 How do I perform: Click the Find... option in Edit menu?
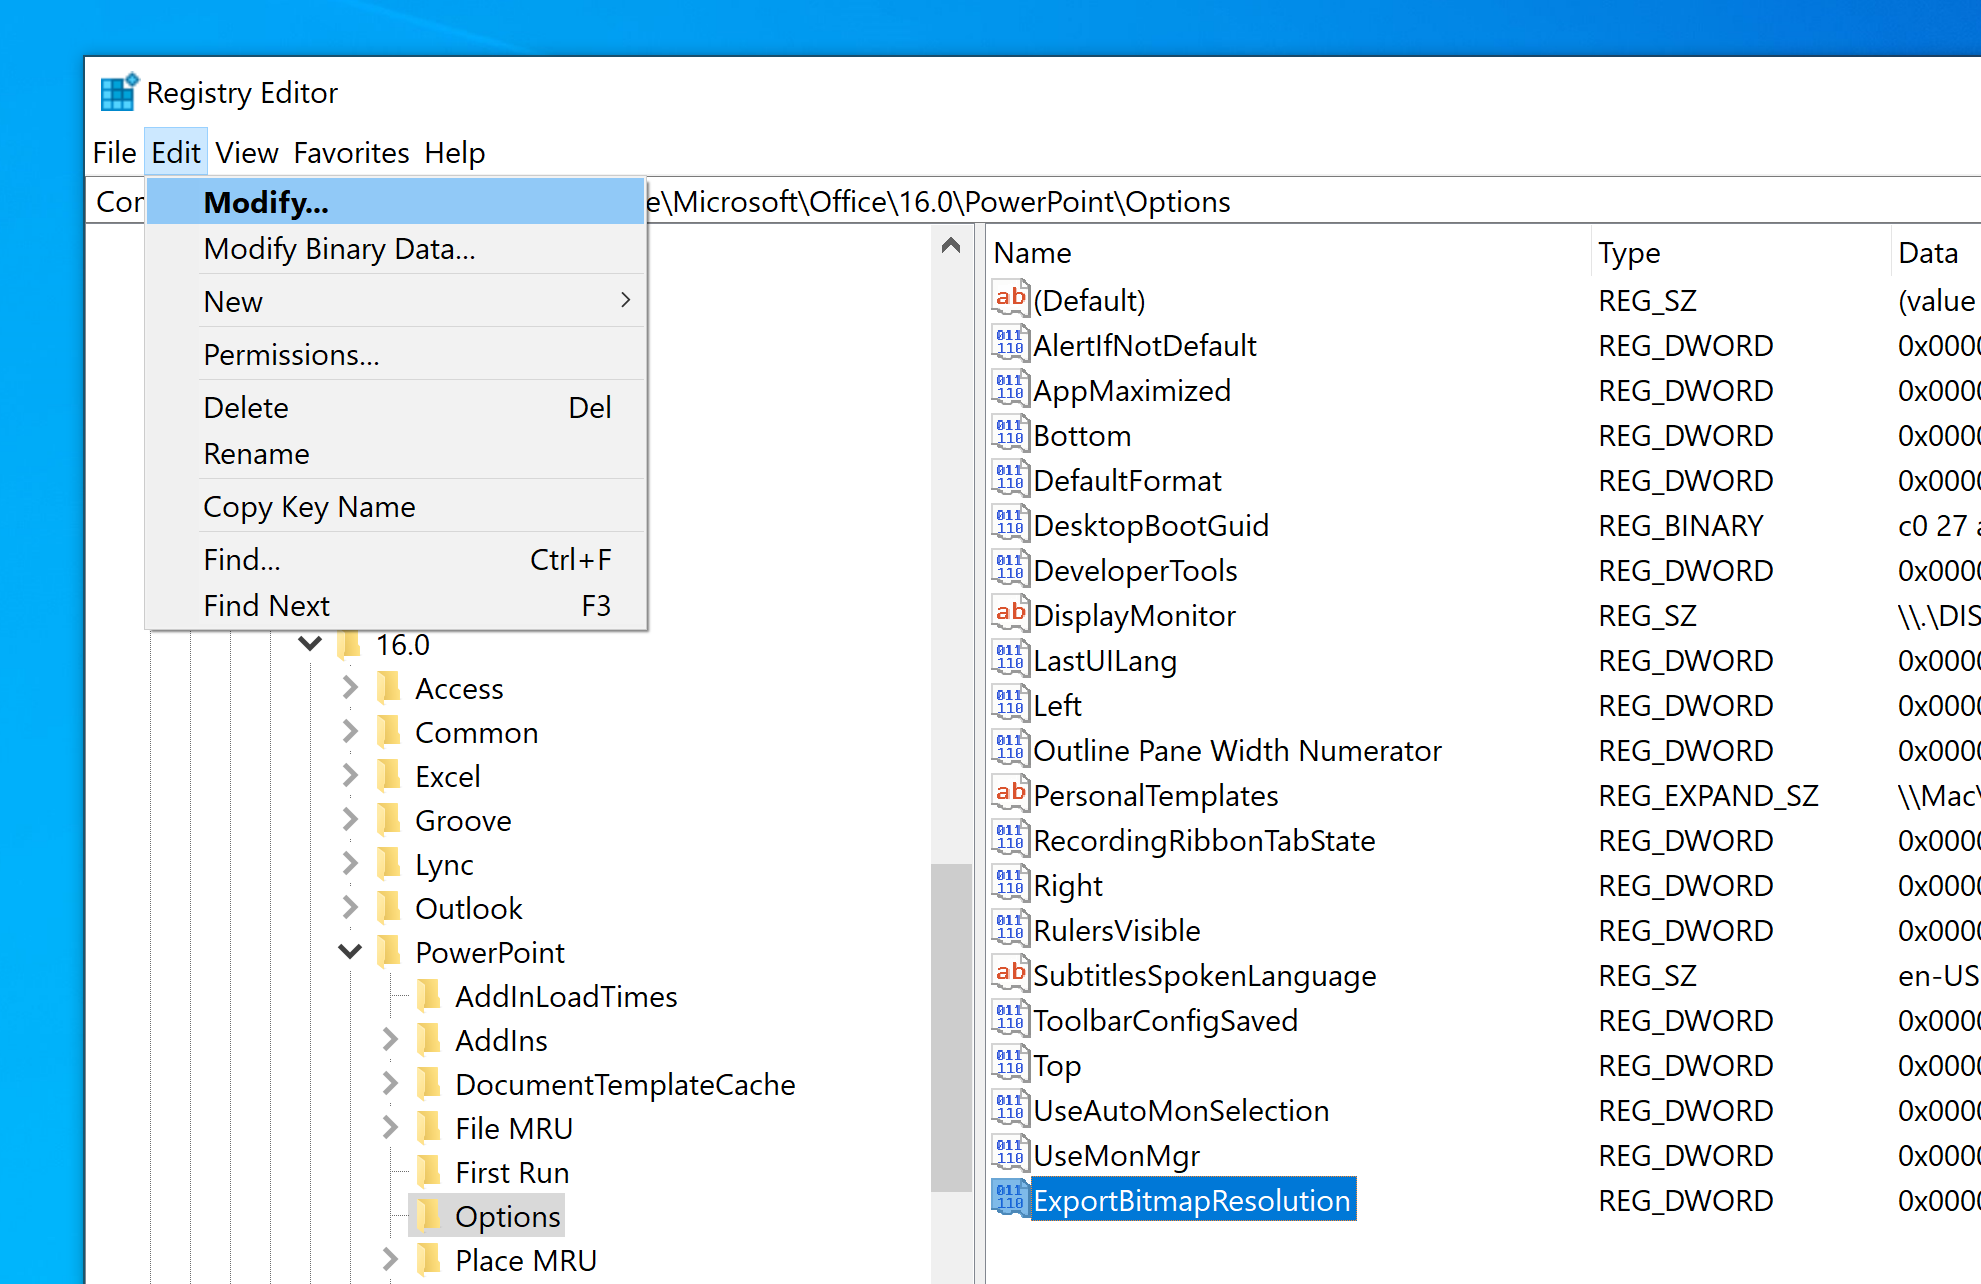click(x=241, y=559)
